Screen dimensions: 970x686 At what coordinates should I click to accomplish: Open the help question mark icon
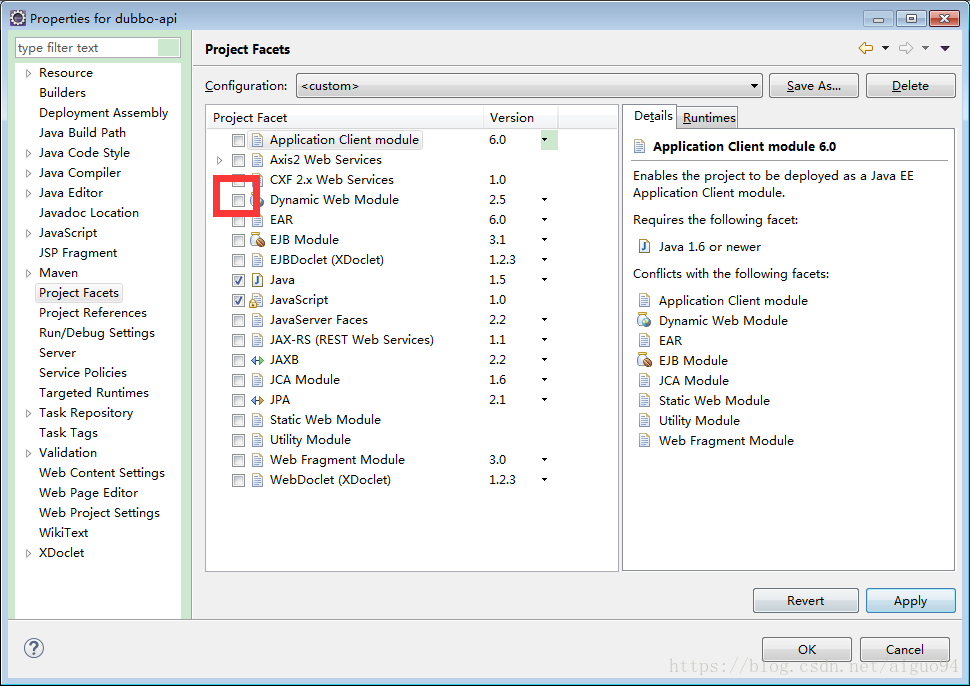34,648
